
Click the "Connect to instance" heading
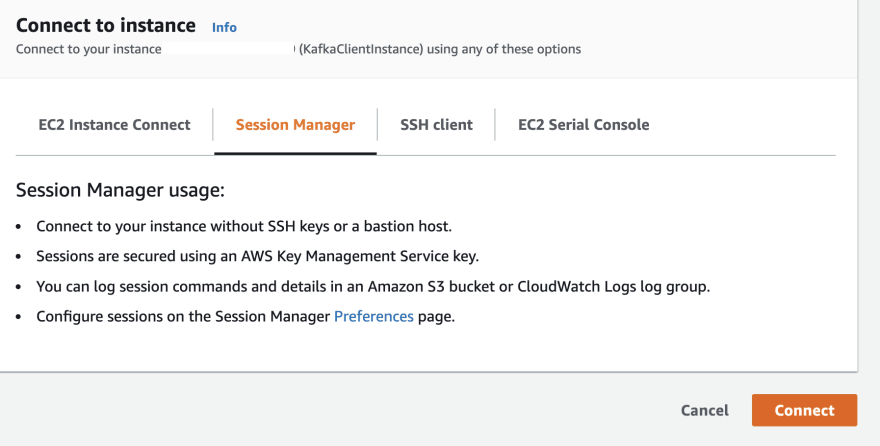tap(106, 25)
